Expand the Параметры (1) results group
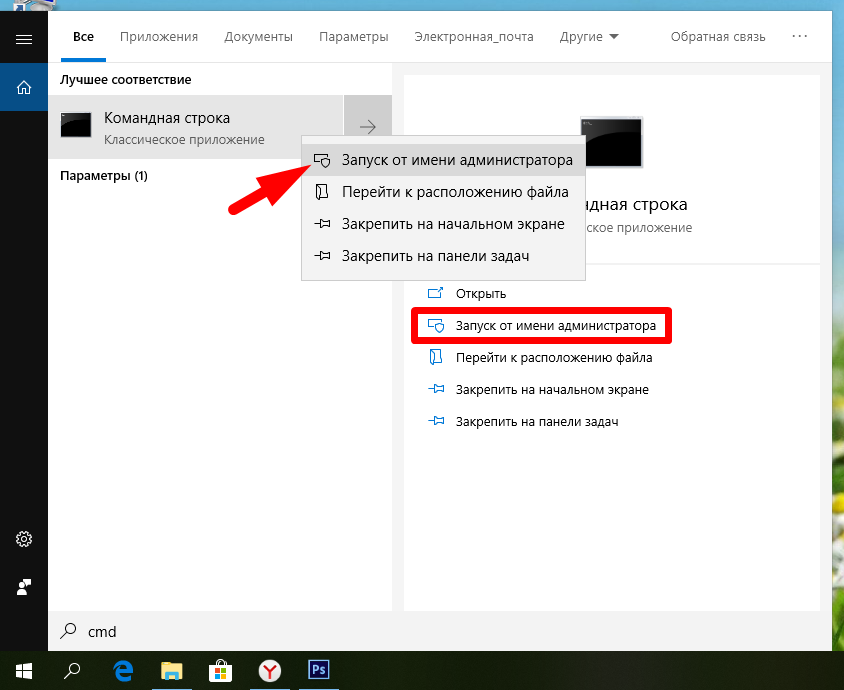Screen dimensions: 844x690 [x=104, y=175]
